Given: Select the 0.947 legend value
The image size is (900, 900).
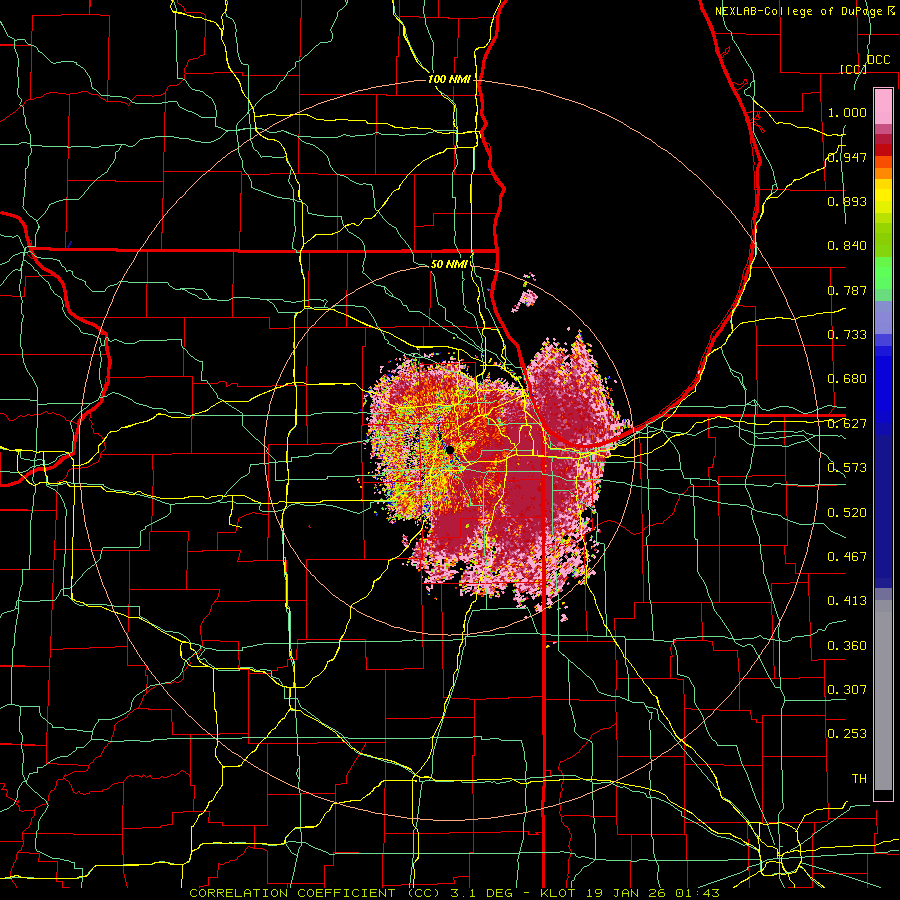Looking at the screenshot, I should tap(847, 157).
